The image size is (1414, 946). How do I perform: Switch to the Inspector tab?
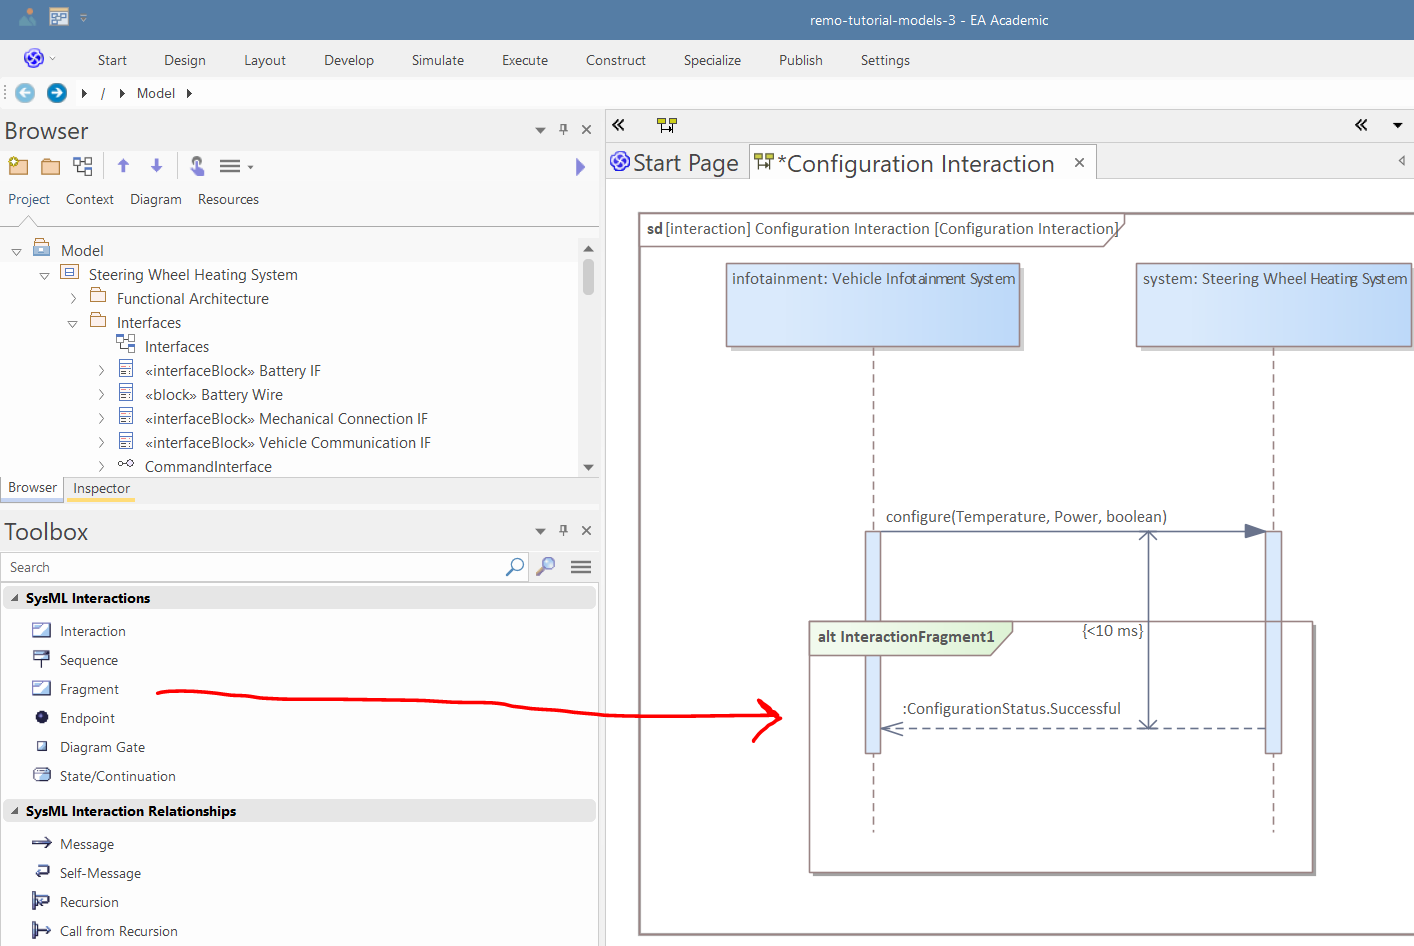(x=101, y=488)
